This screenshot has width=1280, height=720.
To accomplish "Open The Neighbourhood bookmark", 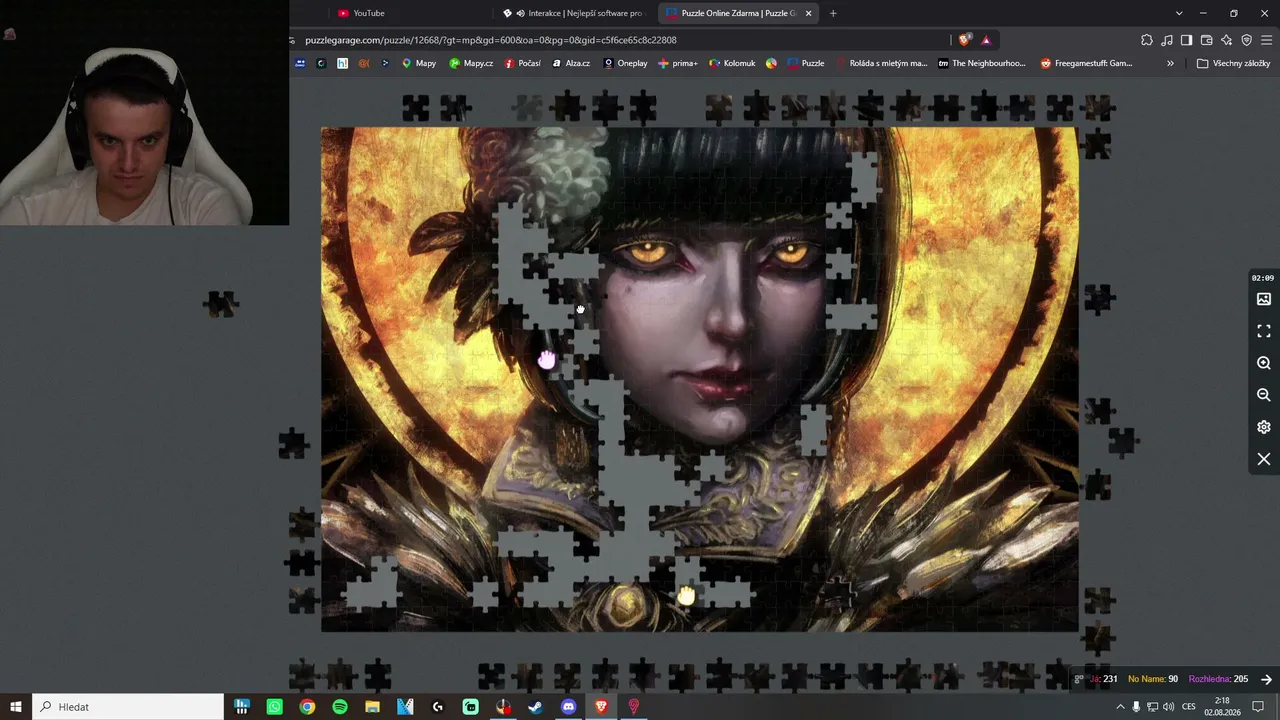I will (982, 63).
